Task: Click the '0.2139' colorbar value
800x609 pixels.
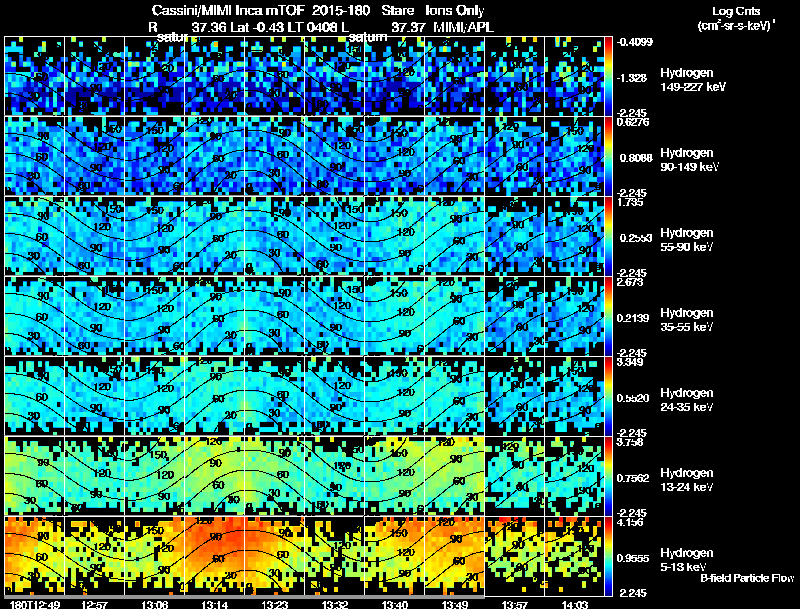Action: [x=633, y=318]
